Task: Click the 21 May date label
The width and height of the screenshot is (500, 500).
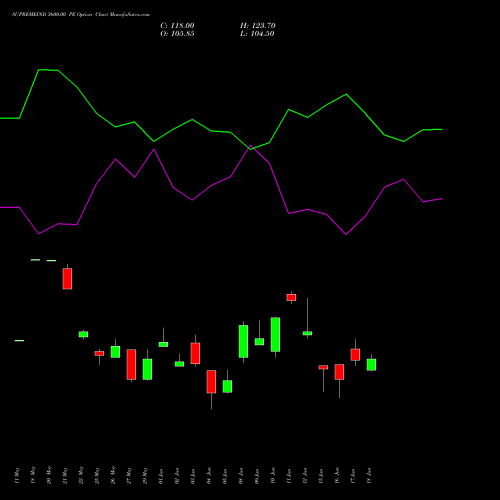Action: 65,475
